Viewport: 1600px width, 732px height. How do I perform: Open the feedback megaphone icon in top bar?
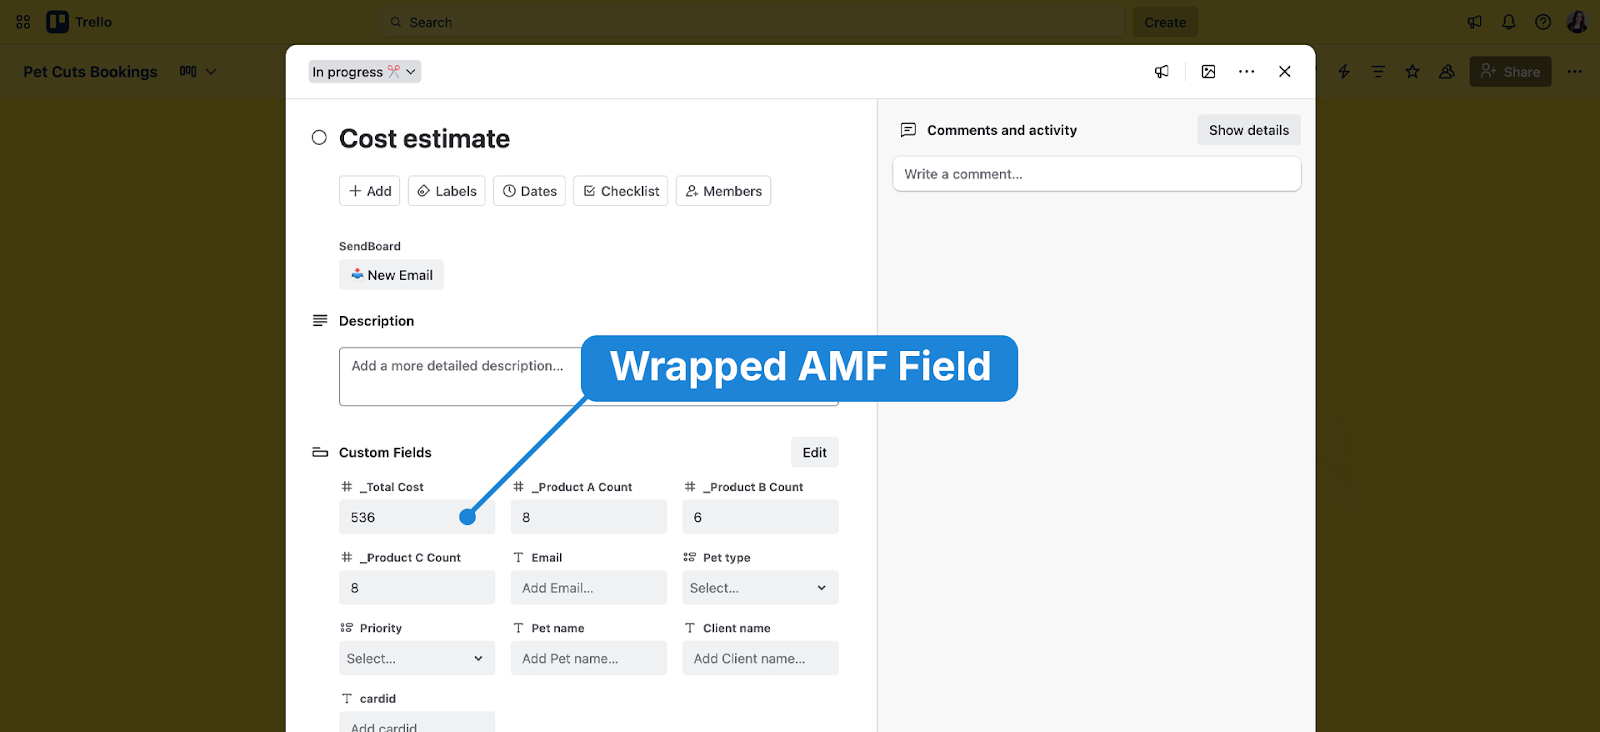1475,22
